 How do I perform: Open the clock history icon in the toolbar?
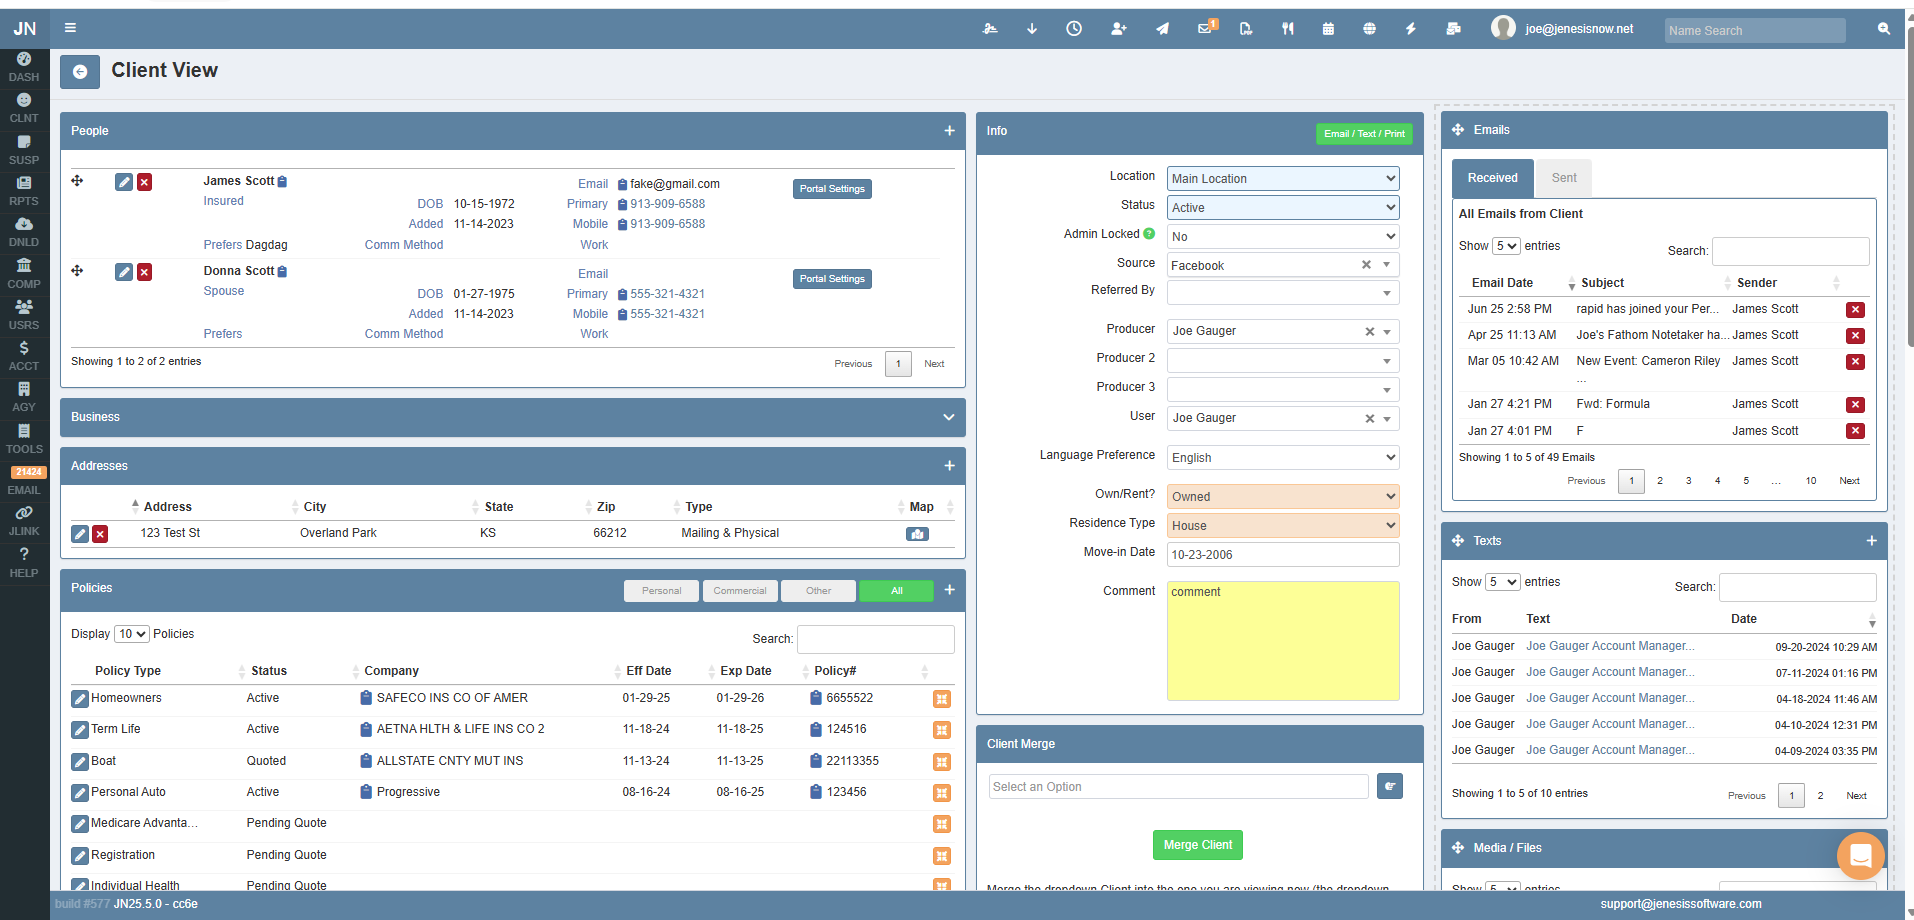(1074, 28)
